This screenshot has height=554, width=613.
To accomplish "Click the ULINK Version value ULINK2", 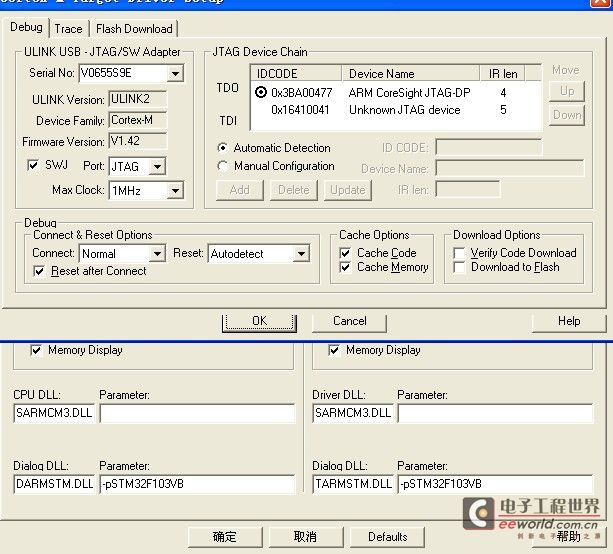I will (x=138, y=99).
